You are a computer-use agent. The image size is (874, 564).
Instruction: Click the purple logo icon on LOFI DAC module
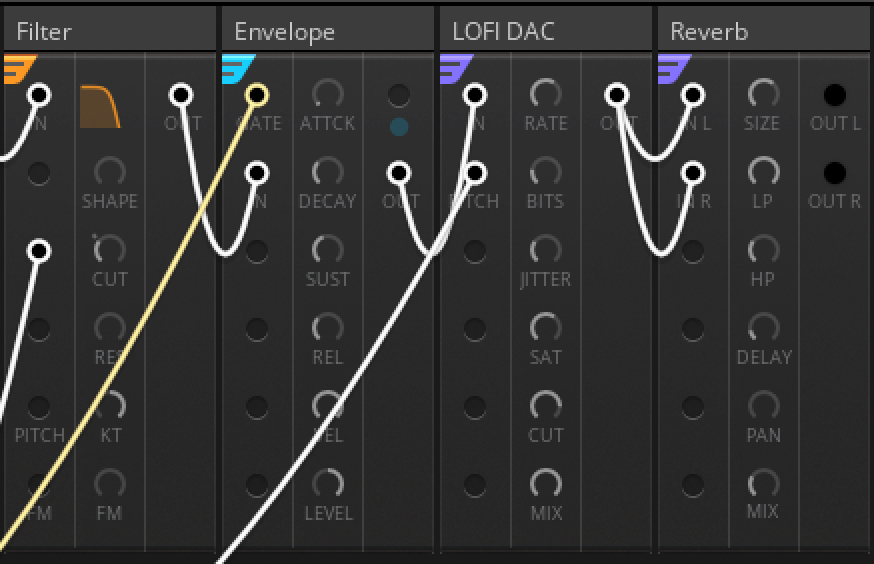tap(456, 69)
